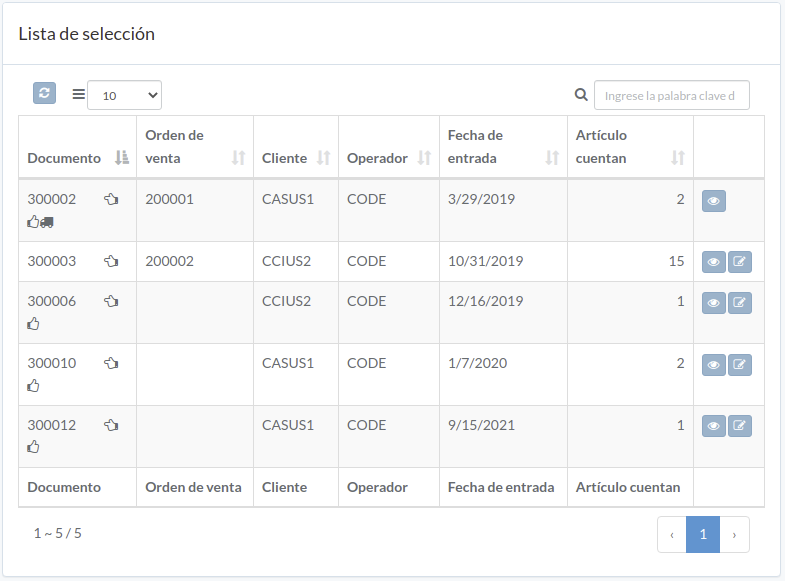The width and height of the screenshot is (785, 581).
Task: Click document number 300010
Action: [52, 363]
